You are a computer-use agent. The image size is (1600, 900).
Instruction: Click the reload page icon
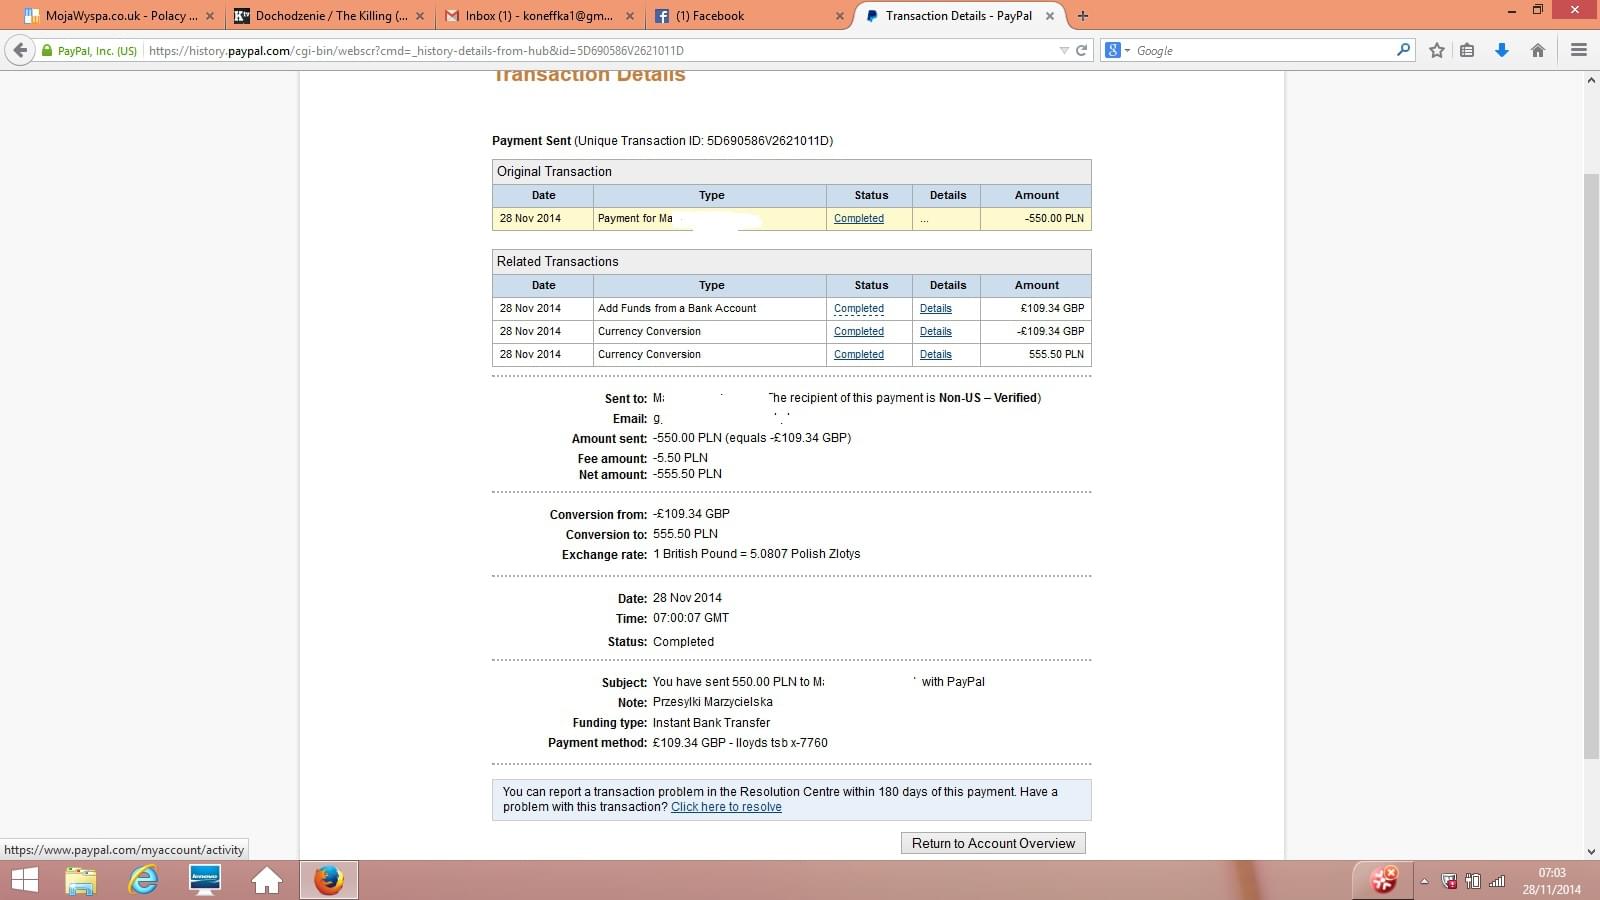point(1081,50)
